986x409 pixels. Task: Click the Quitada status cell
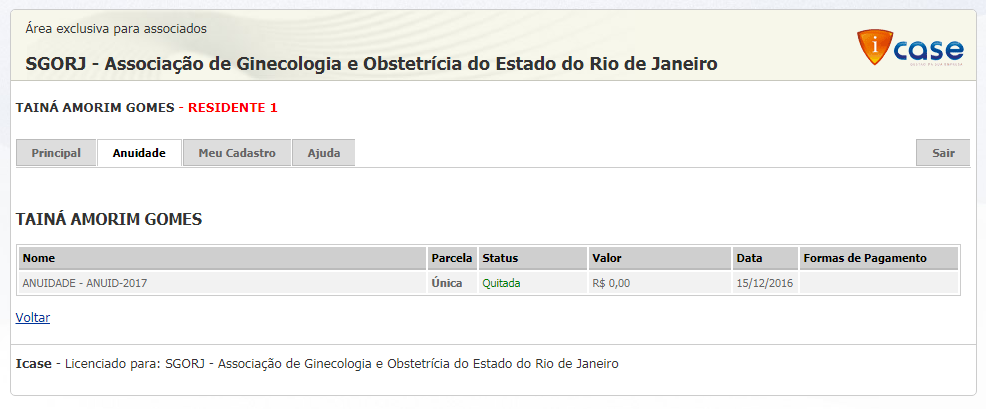pyautogui.click(x=501, y=283)
